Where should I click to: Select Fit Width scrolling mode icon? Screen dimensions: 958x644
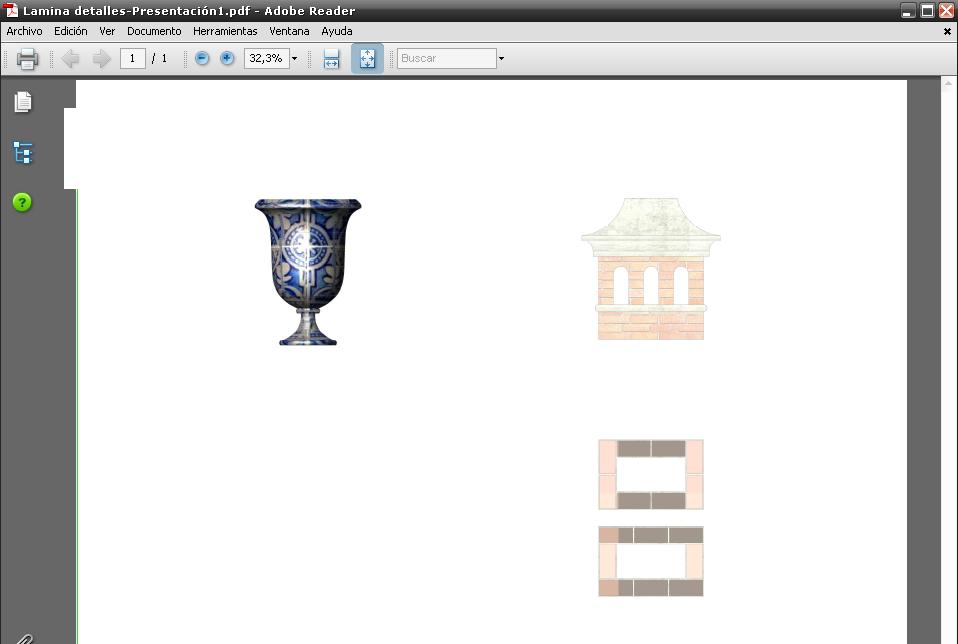coord(331,59)
